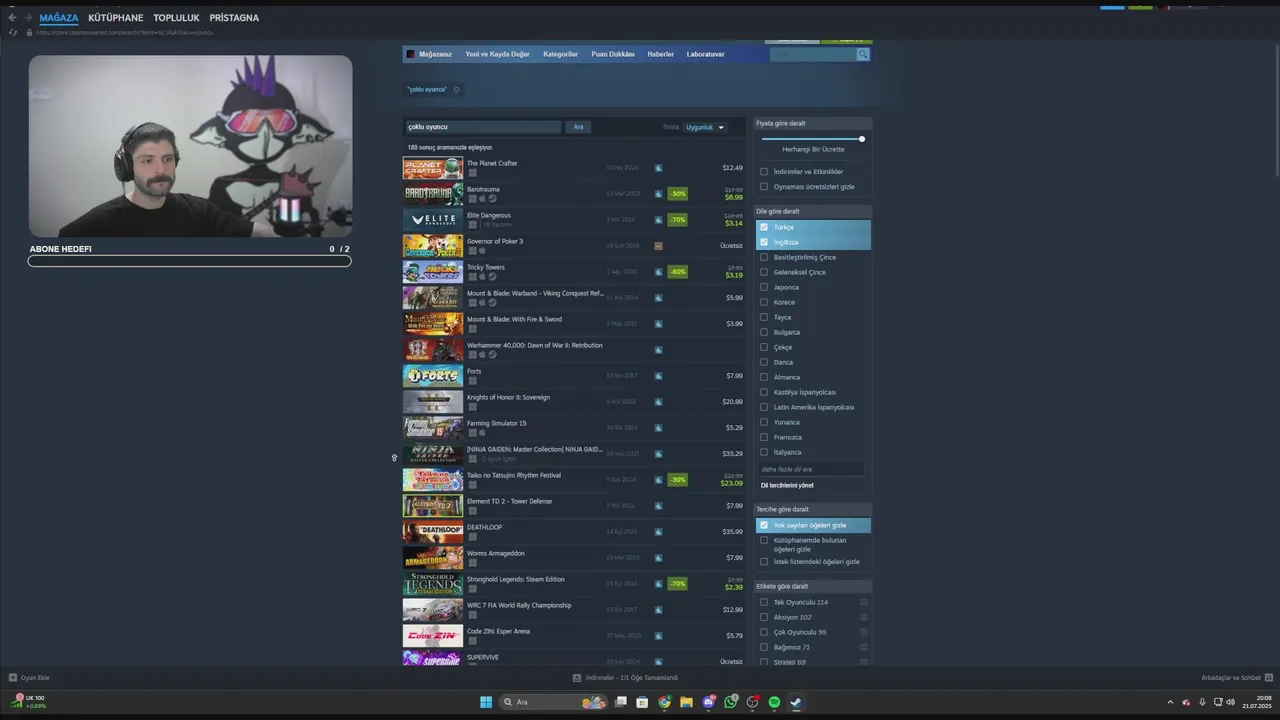Open the Windows Start menu
Viewport: 1280px width, 720px height.
[486, 702]
